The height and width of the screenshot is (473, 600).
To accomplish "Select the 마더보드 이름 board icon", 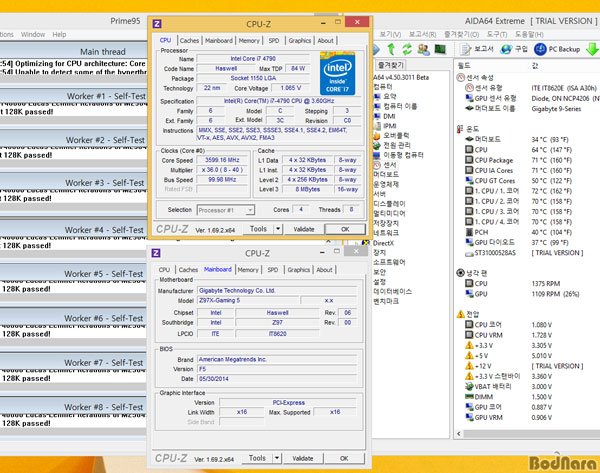I will point(470,108).
